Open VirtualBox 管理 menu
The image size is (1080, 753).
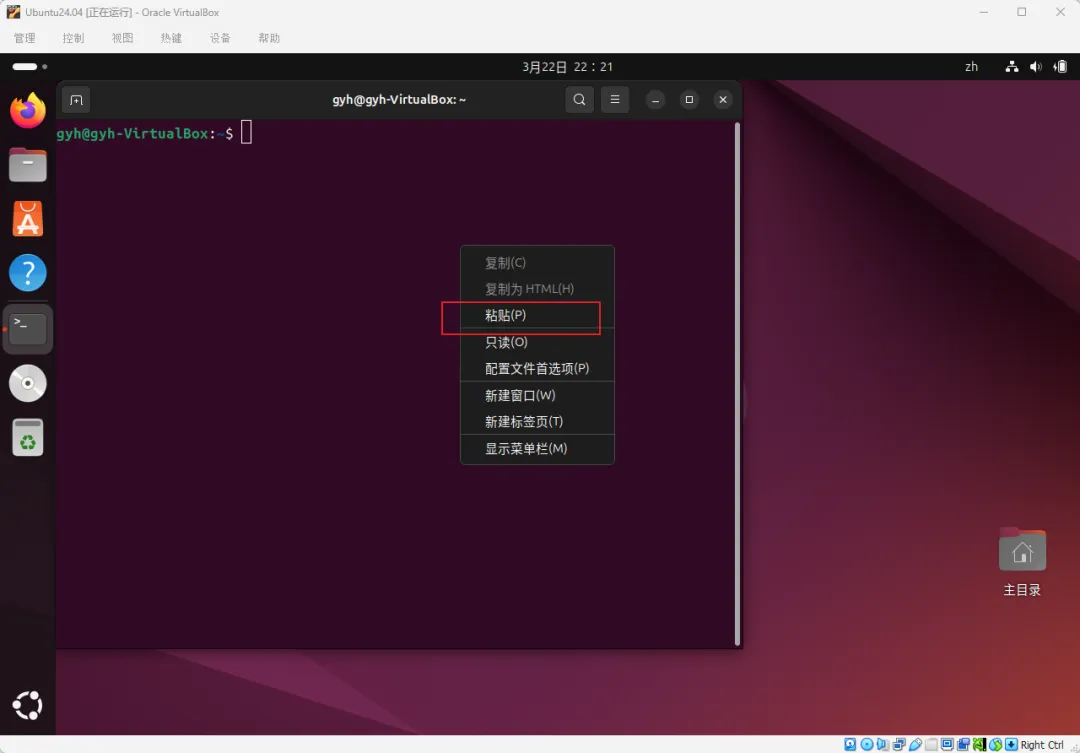[25, 38]
